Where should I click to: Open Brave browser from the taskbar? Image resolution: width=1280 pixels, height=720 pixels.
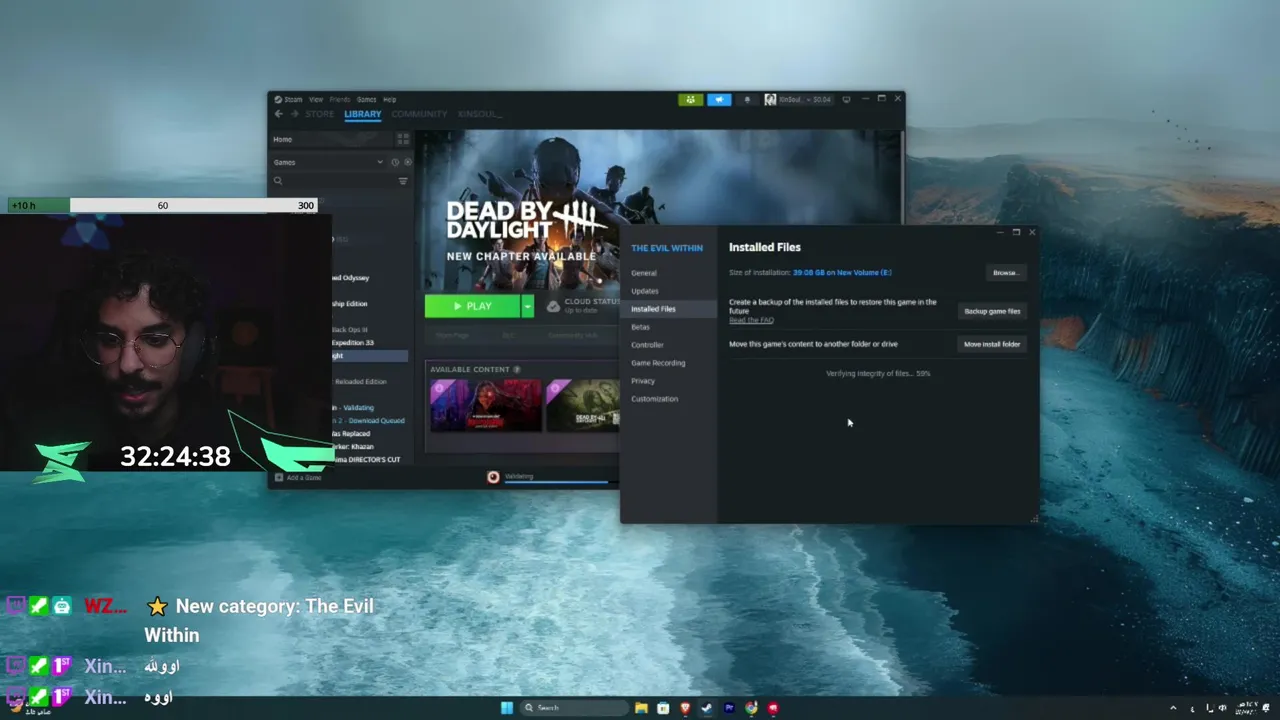pos(685,708)
